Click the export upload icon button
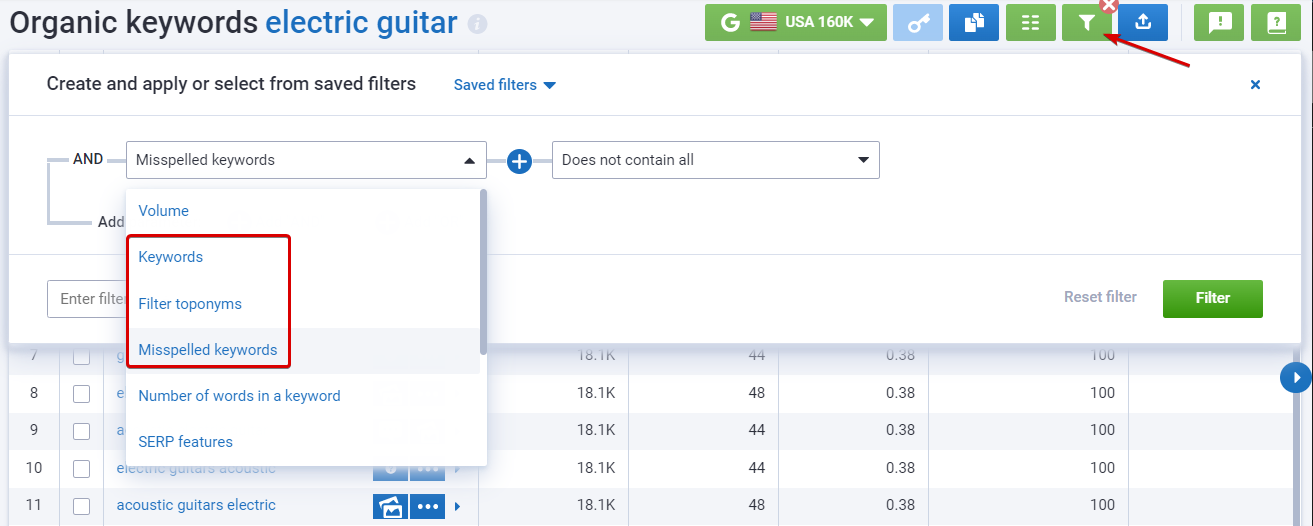 [x=1143, y=22]
